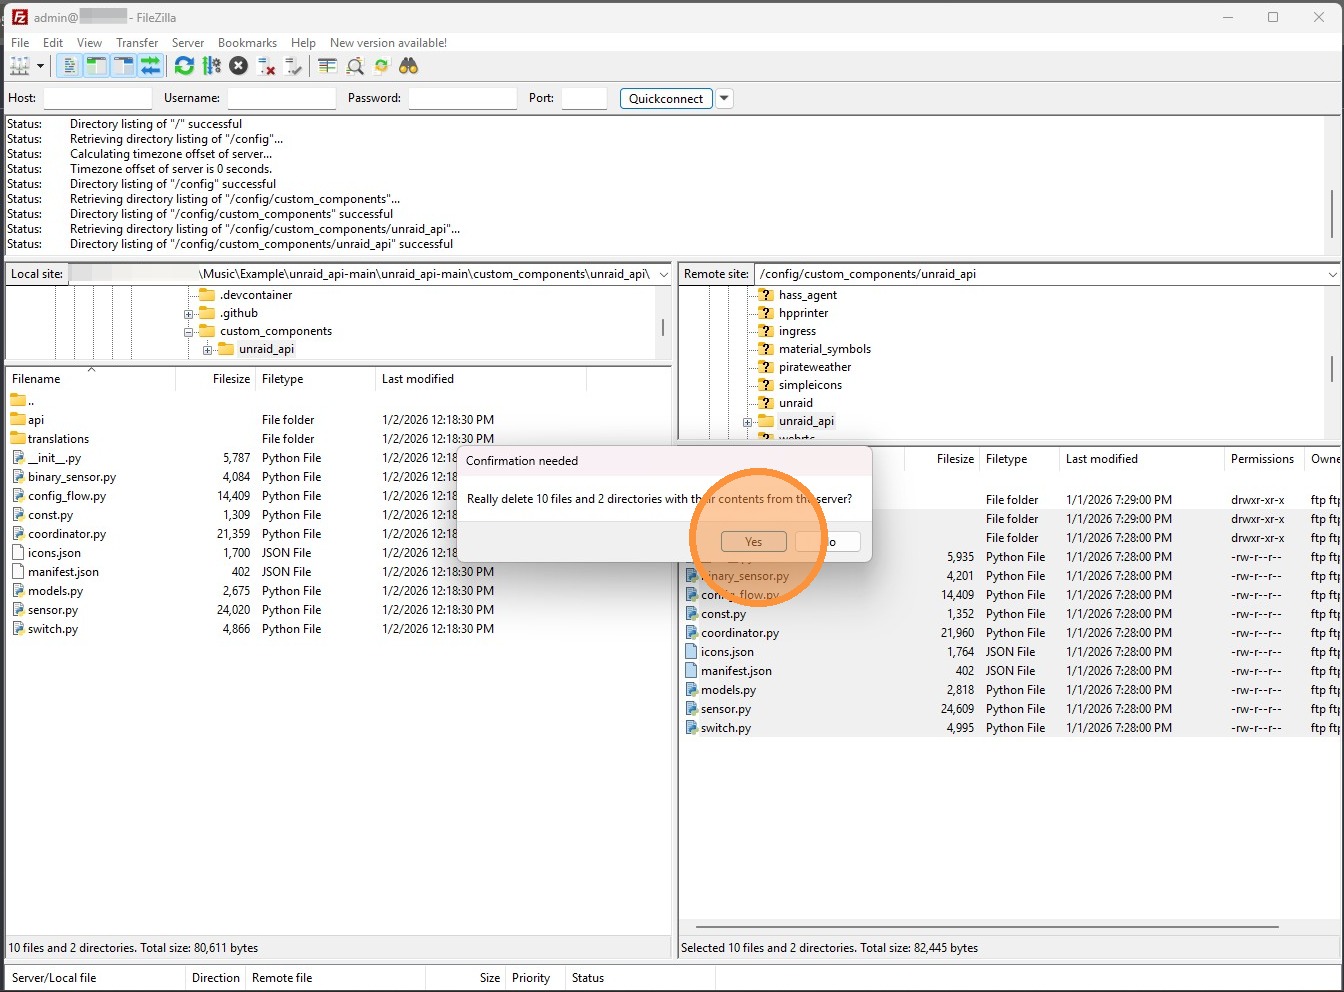Click Yes to confirm deletion
Image resolution: width=1344 pixels, height=992 pixels.
[x=753, y=542]
